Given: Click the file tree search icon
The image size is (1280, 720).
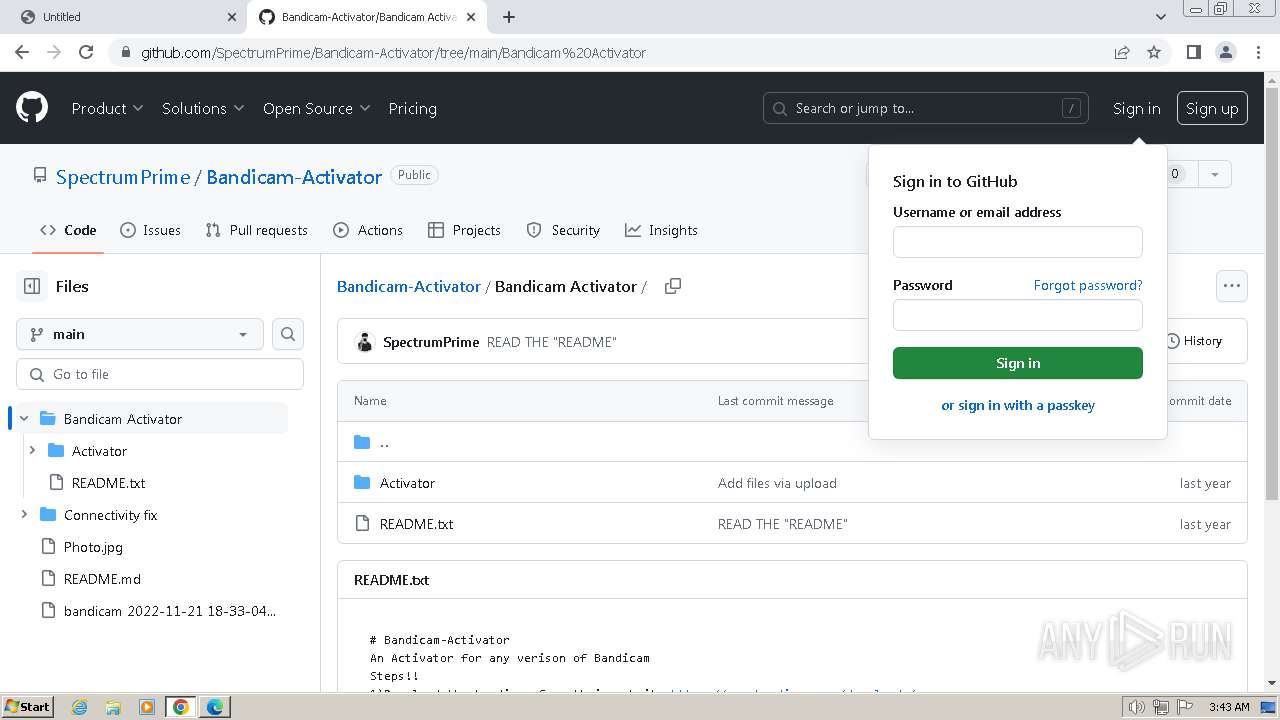Looking at the screenshot, I should point(288,334).
